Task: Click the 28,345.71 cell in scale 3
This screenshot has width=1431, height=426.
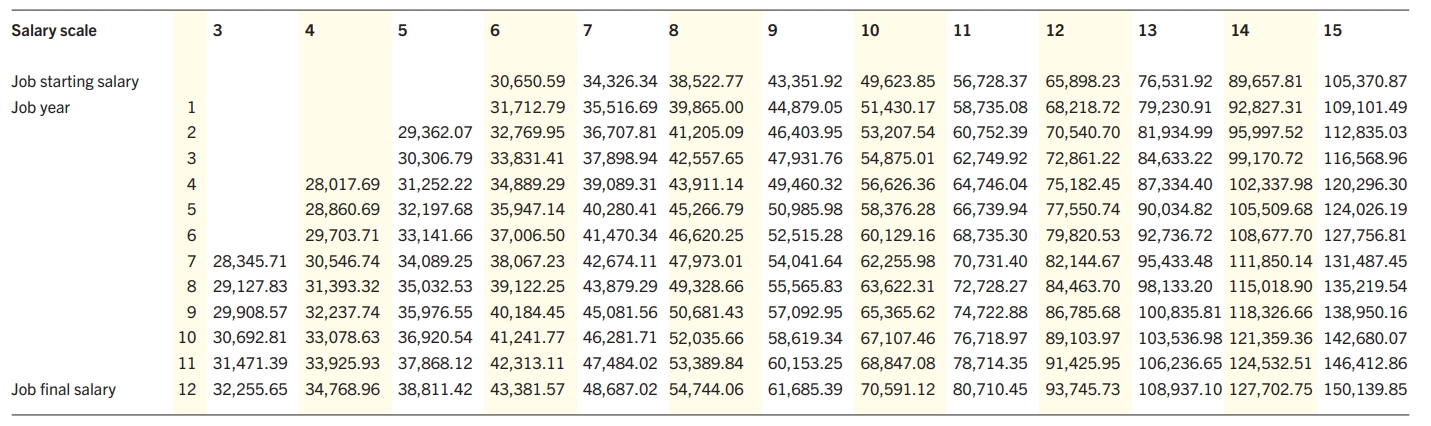Action: (x=252, y=261)
